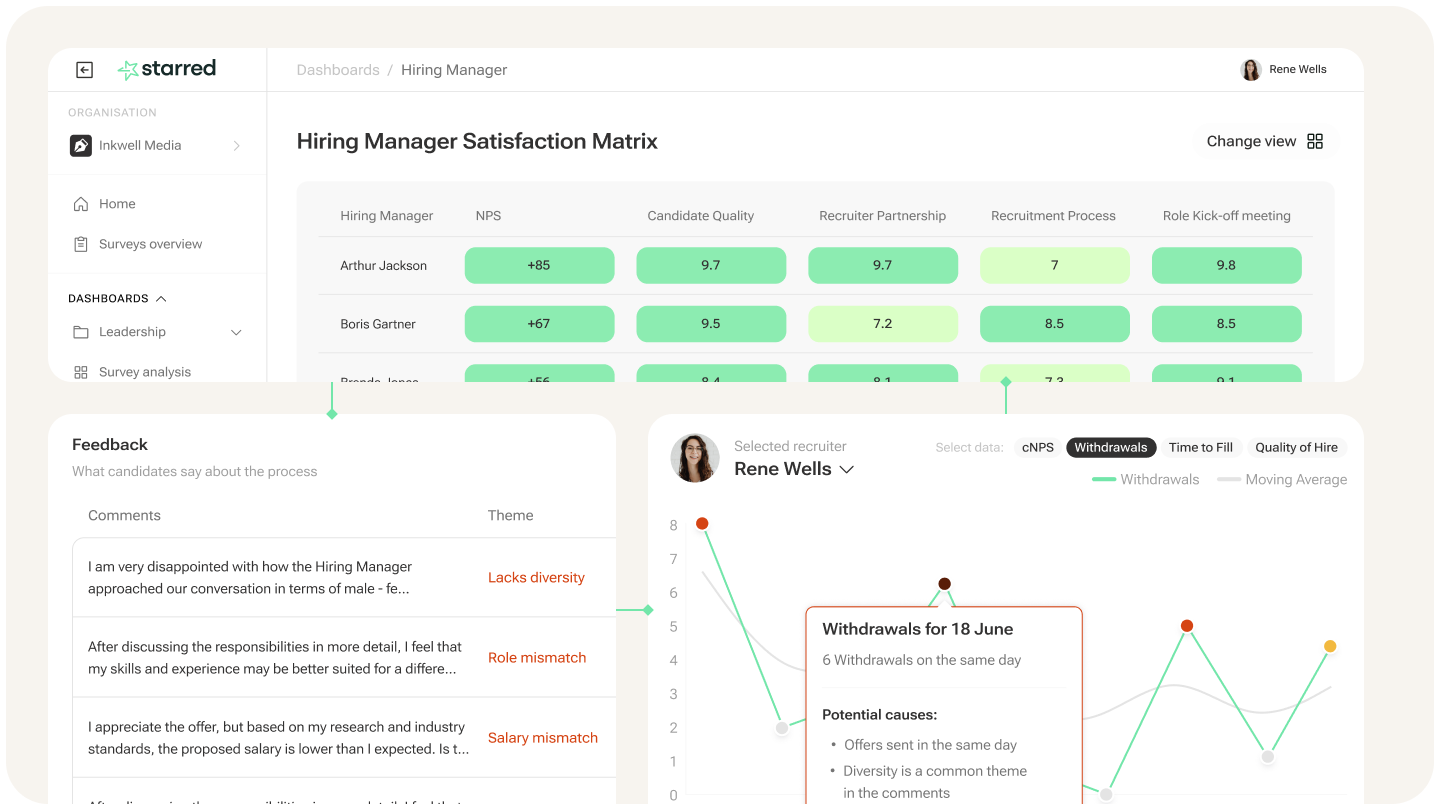Viewport: 1440px width, 810px height.
Task: Toggle the Withdrawals legend series
Action: 1145,480
